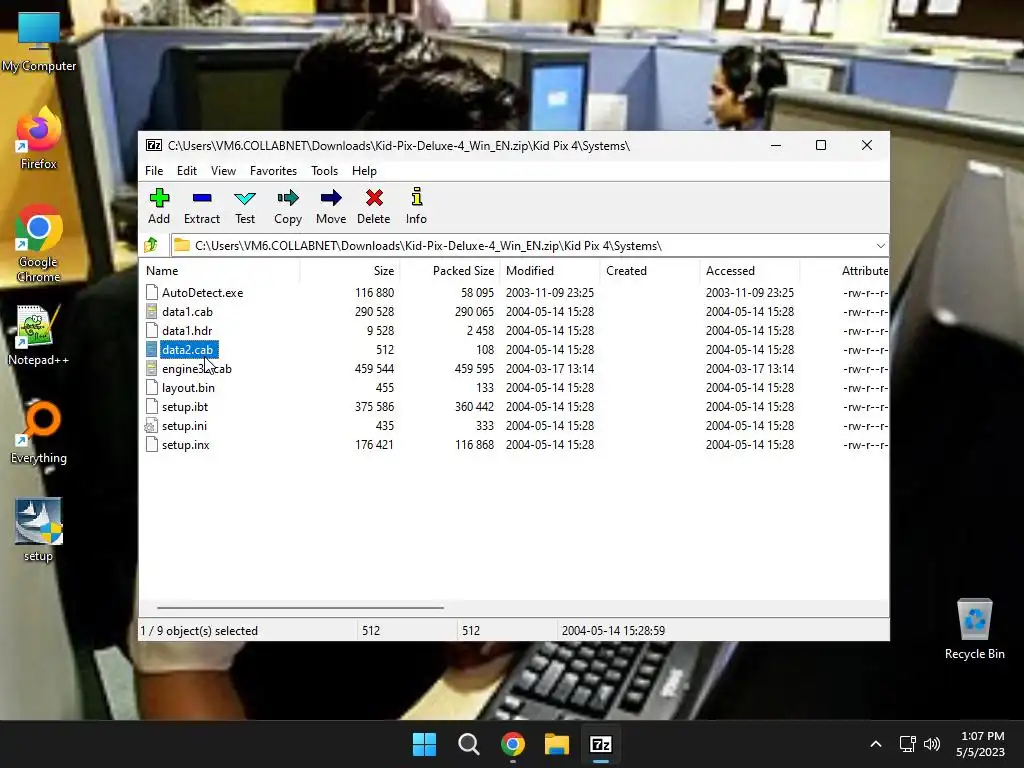Screen dimensions: 1024x768
Task: Open the Info toolbar button
Action: point(416,206)
